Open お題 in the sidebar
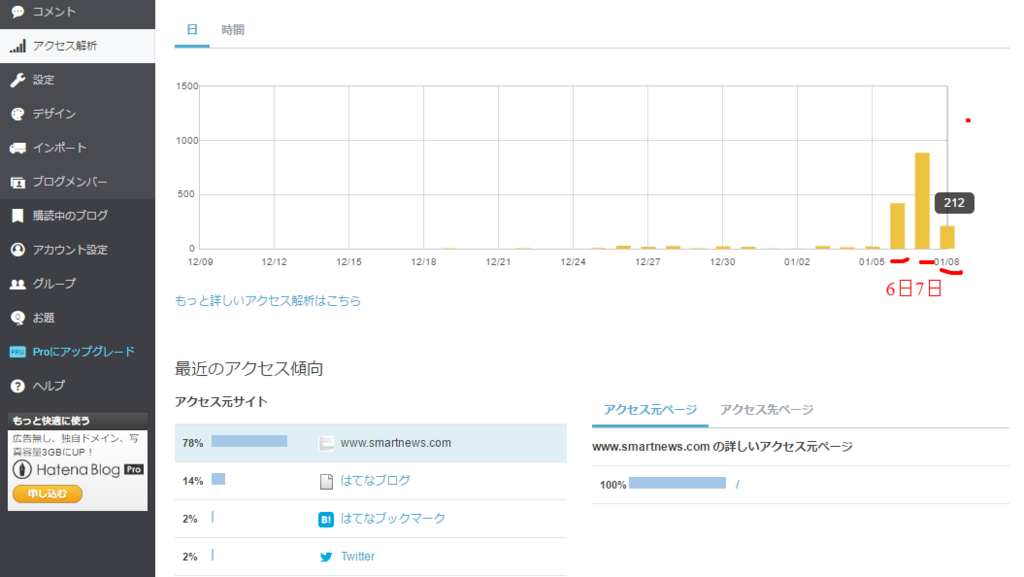 point(44,318)
